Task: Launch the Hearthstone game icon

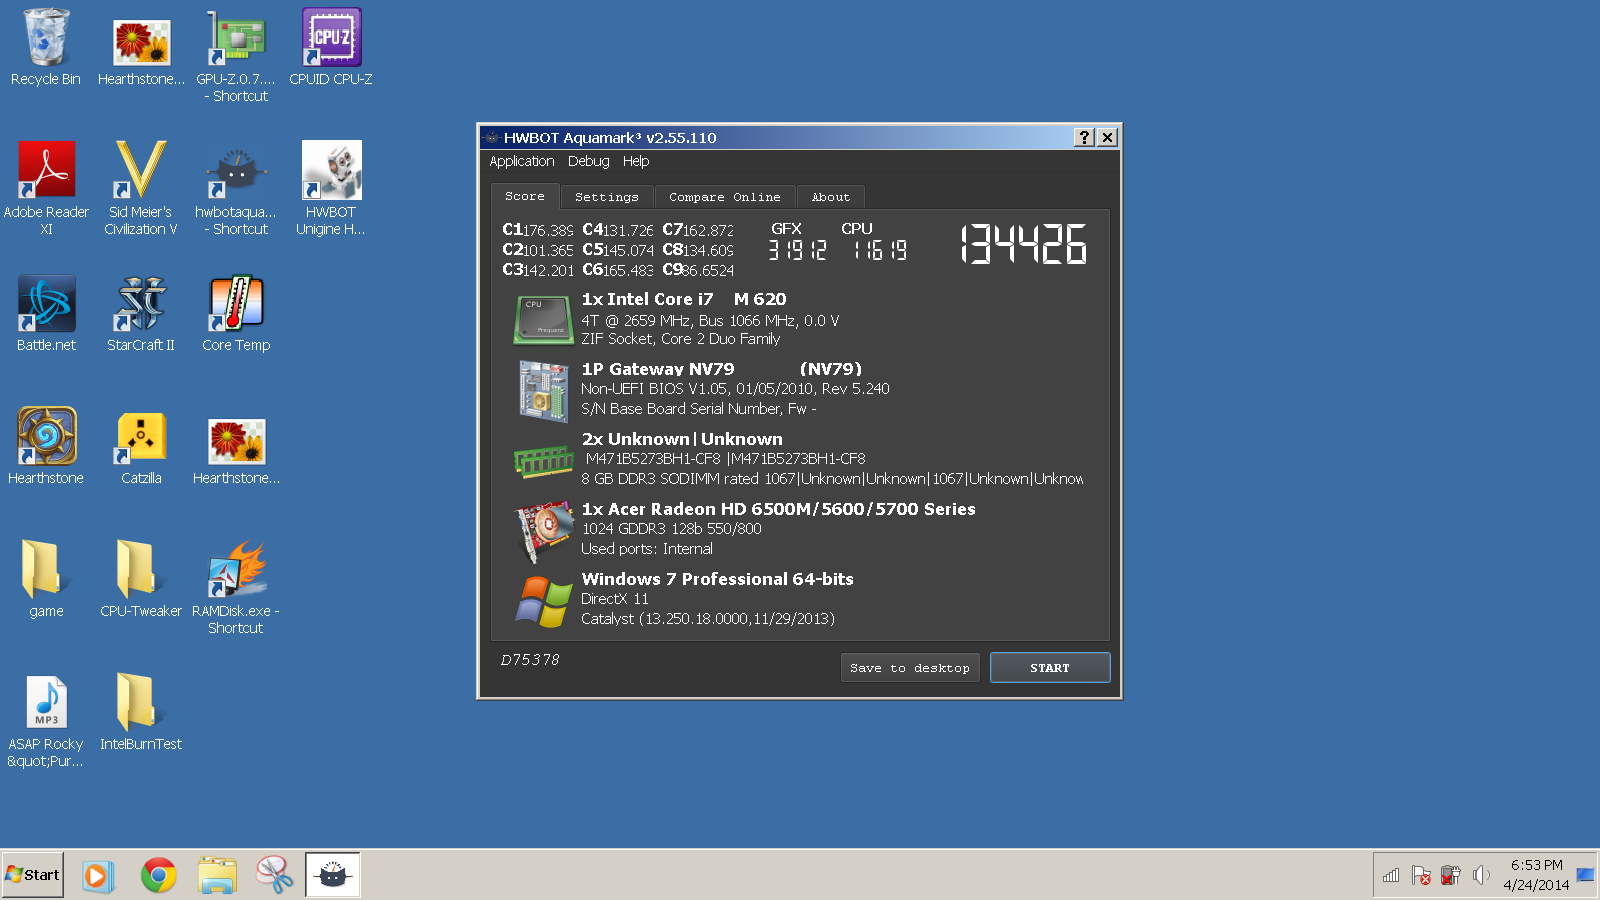Action: (x=46, y=446)
